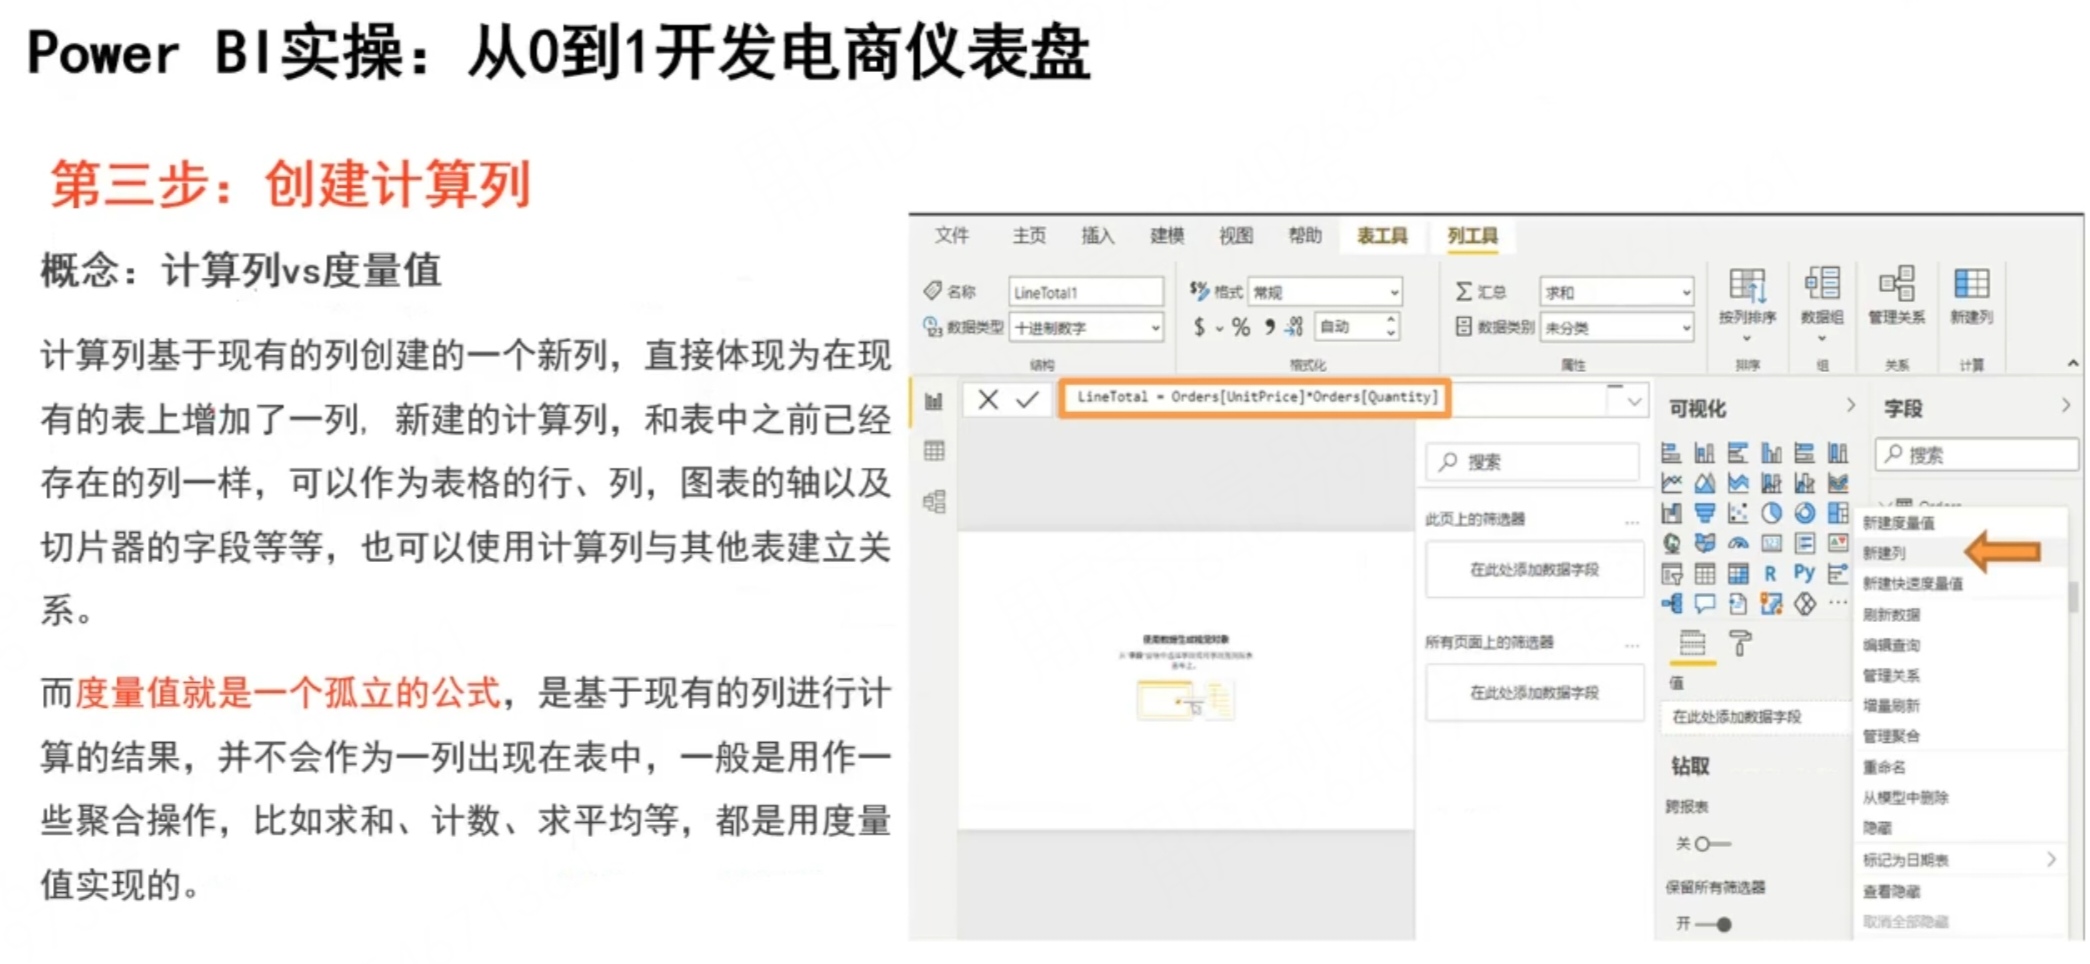Switch to Report view in left sidebar

pyautogui.click(x=934, y=401)
